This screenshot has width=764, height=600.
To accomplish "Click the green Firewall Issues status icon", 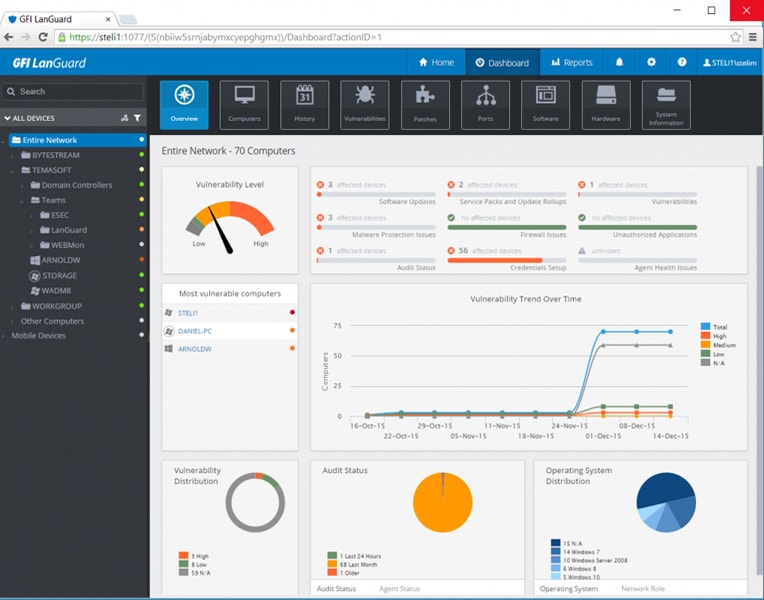I will pos(451,217).
